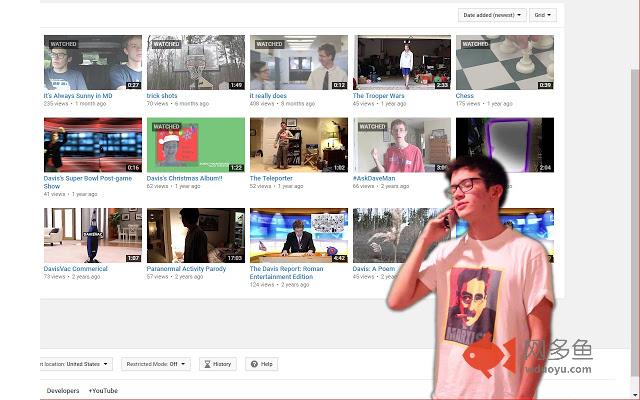Click the "124 views · 2 years ago" text
640x400 pixels.
point(280,284)
